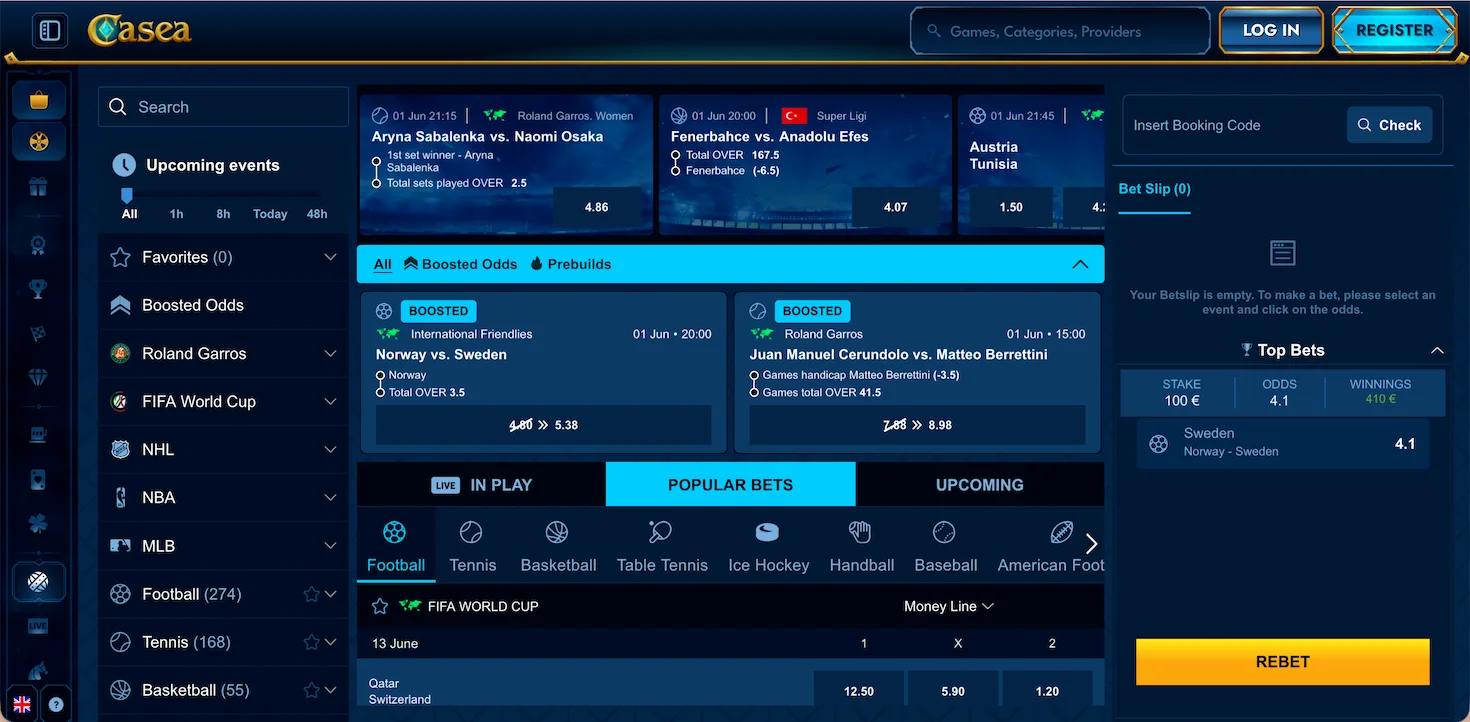
Task: Select the All filter tab
Action: pyautogui.click(x=383, y=264)
